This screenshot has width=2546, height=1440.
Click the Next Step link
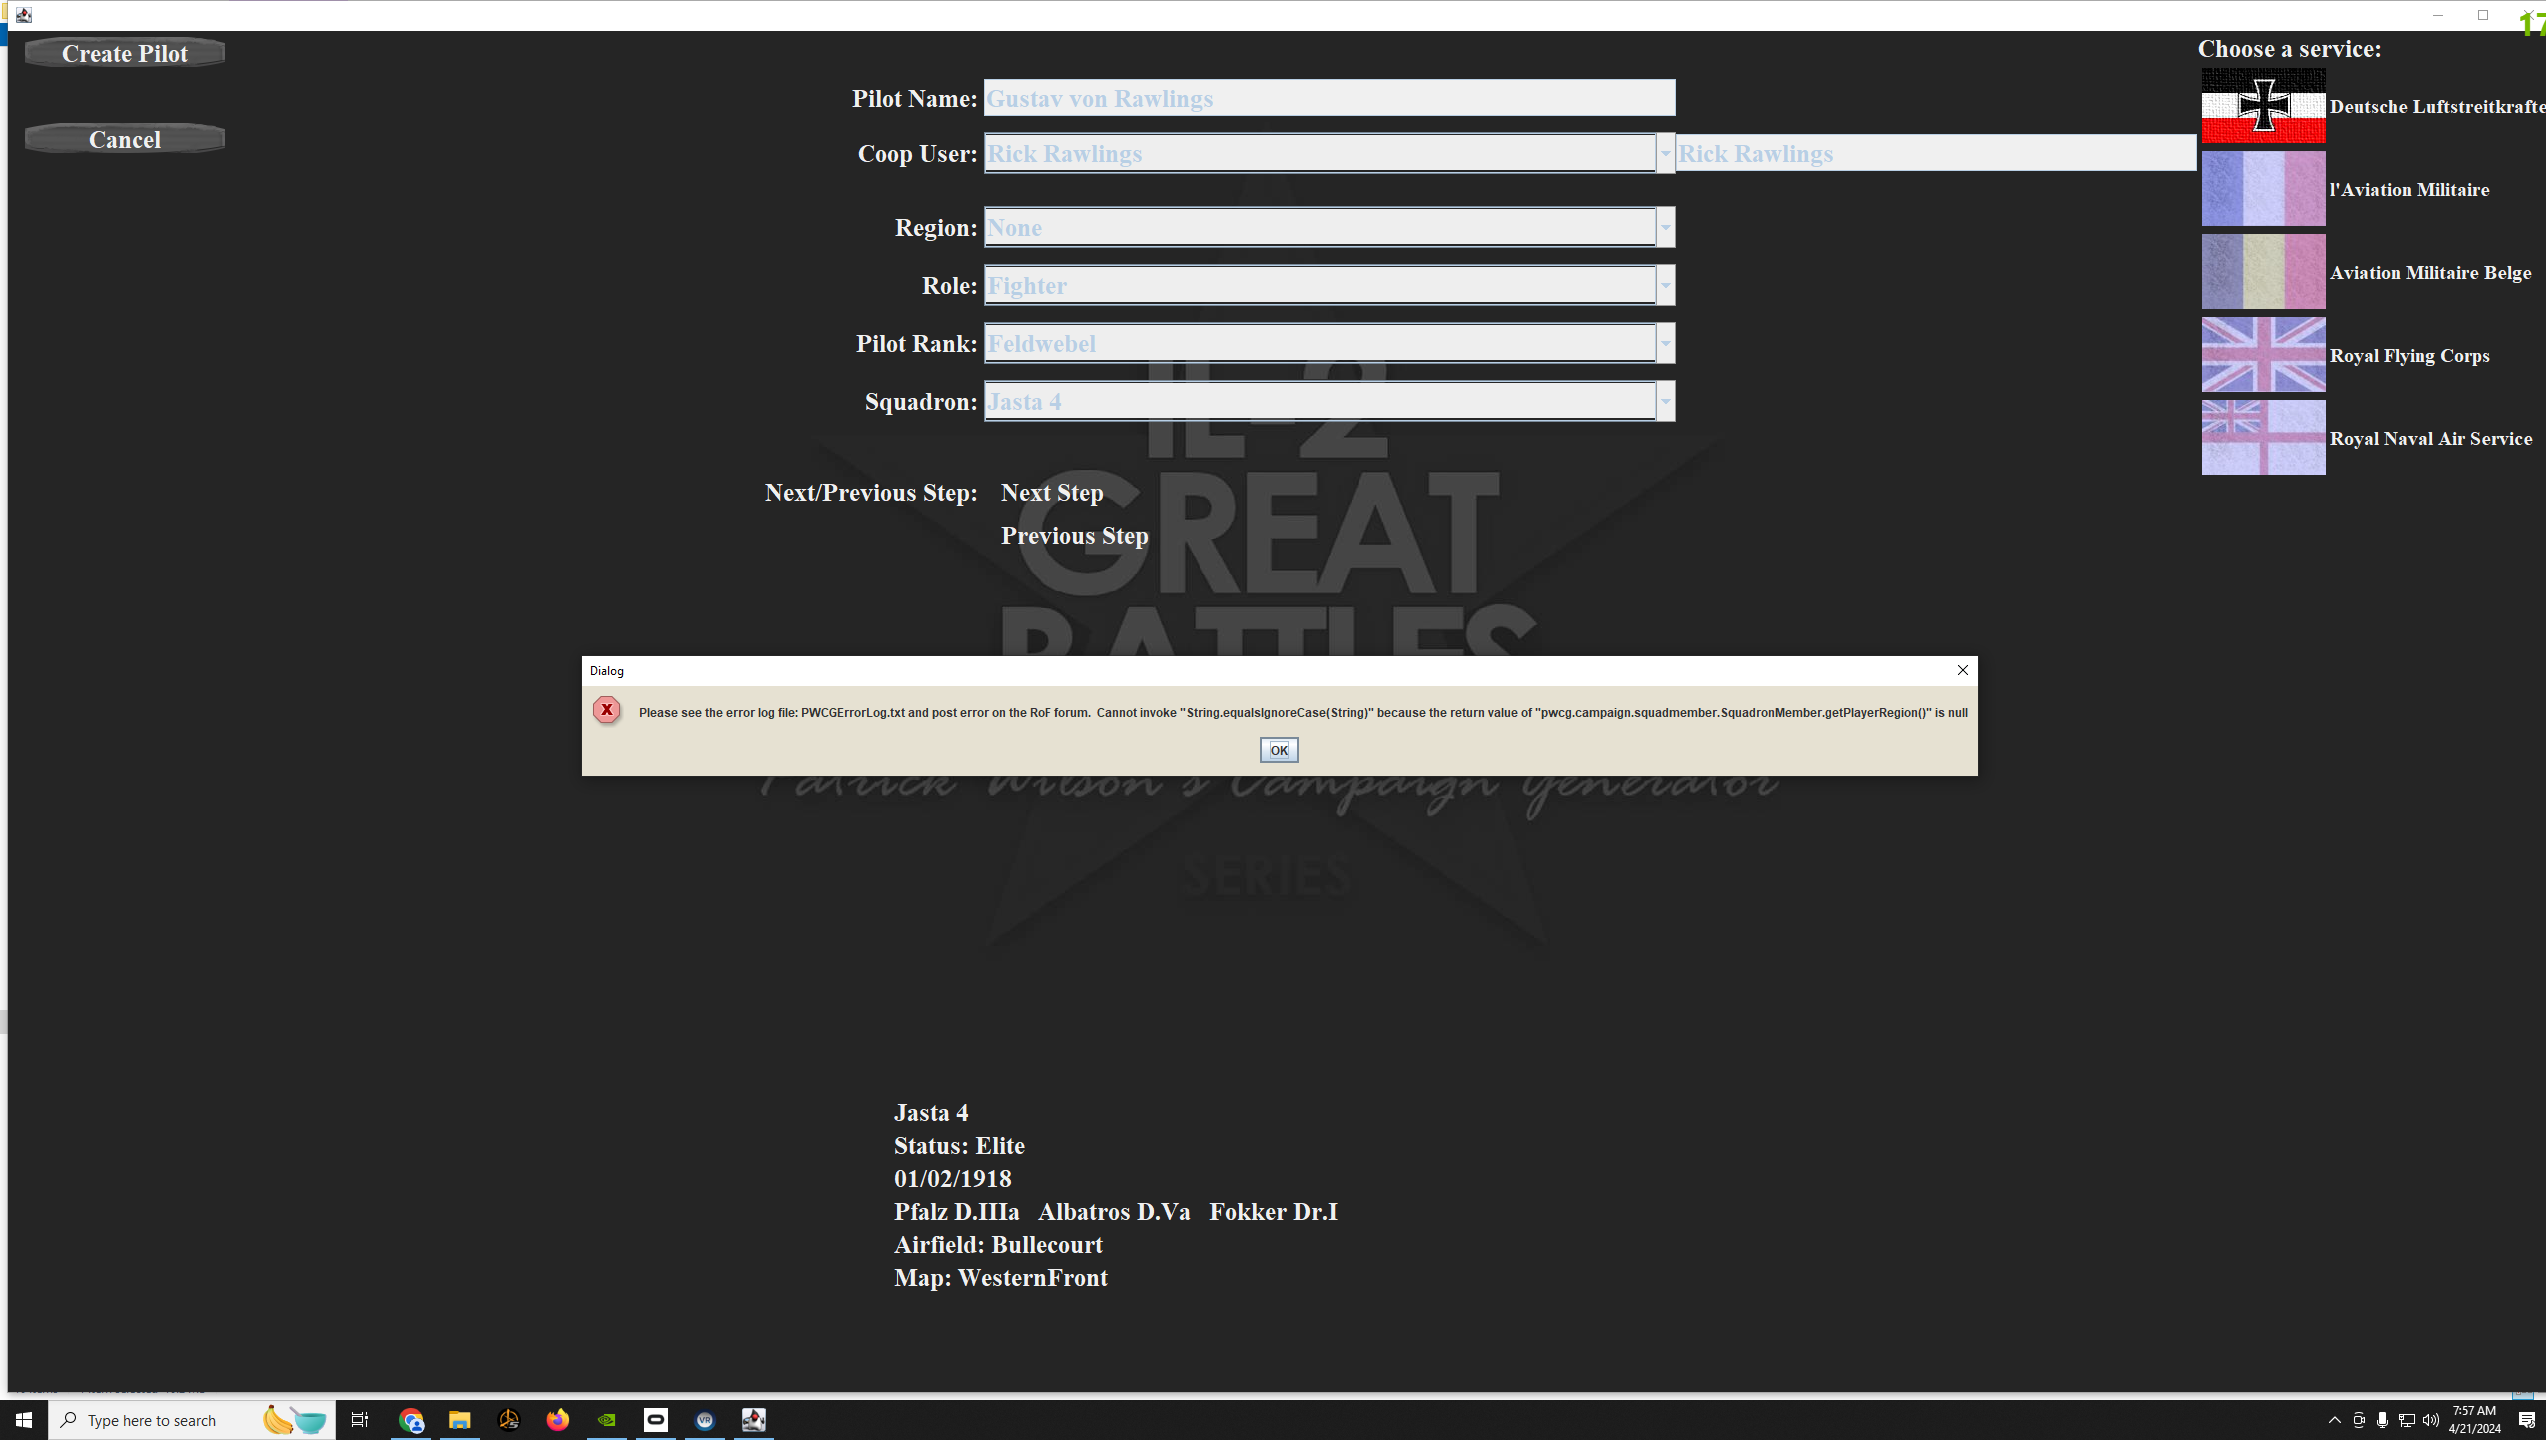click(x=1052, y=493)
